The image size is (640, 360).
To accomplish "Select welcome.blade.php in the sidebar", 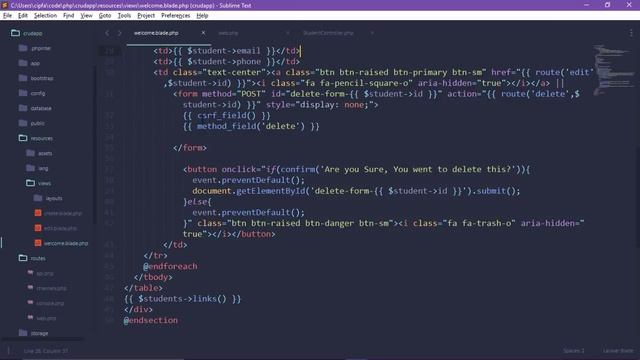I will (x=66, y=244).
